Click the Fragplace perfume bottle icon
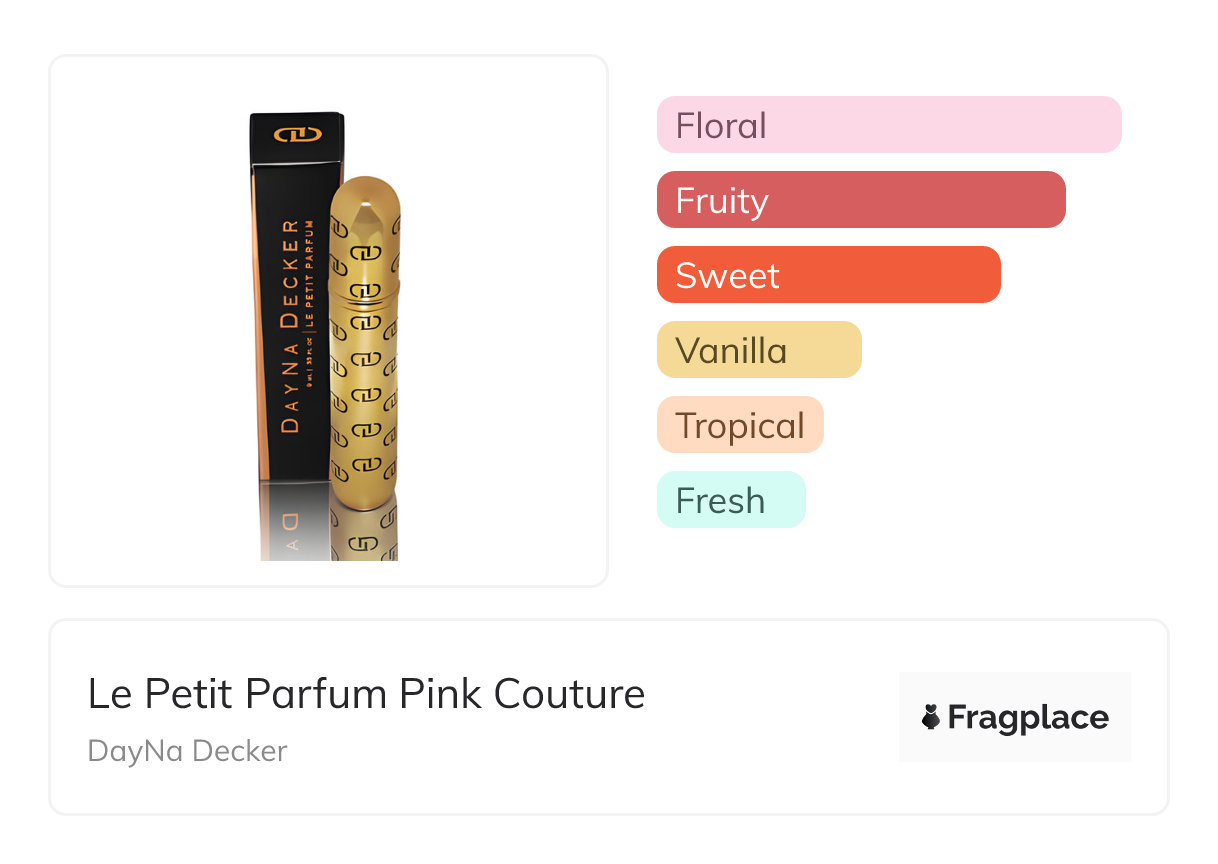Screen dimensions: 1218x864 931,717
